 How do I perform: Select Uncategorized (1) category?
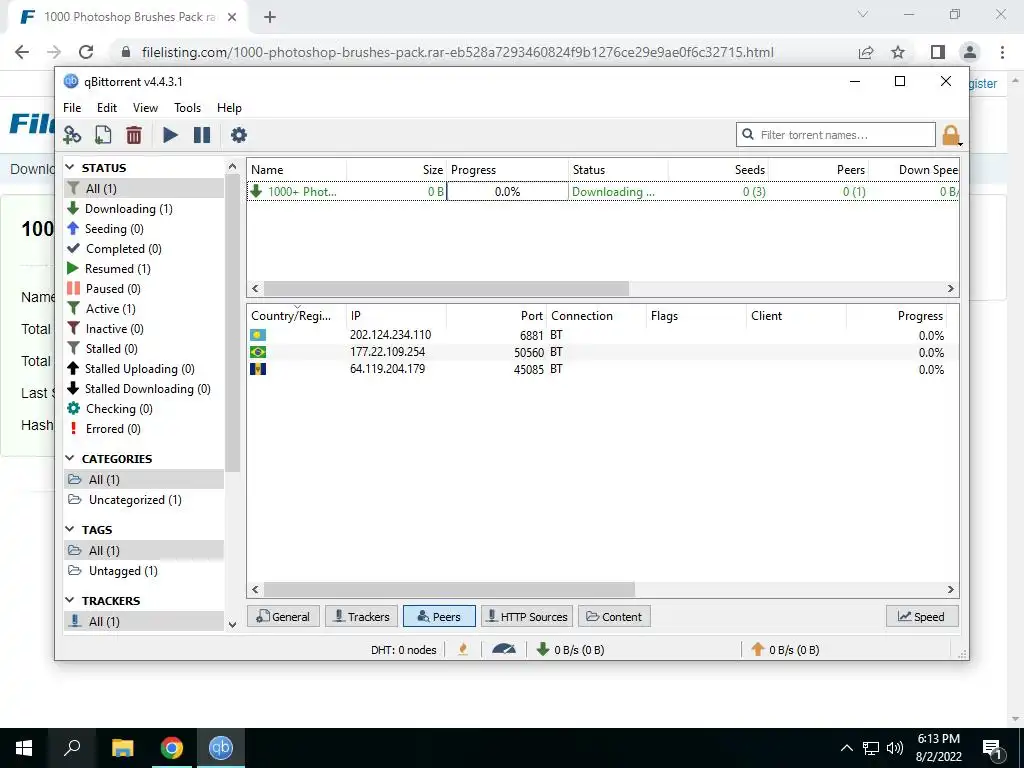pyautogui.click(x=144, y=500)
